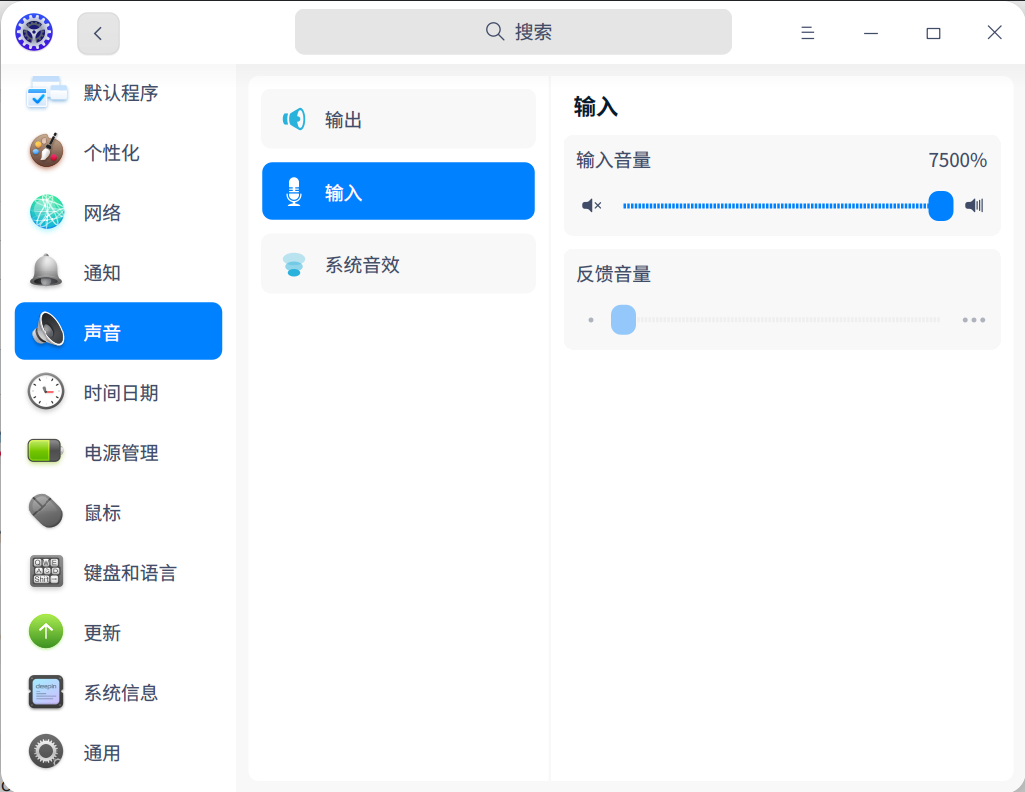
Task: Click the 通知 bell icon
Action: click(46, 271)
